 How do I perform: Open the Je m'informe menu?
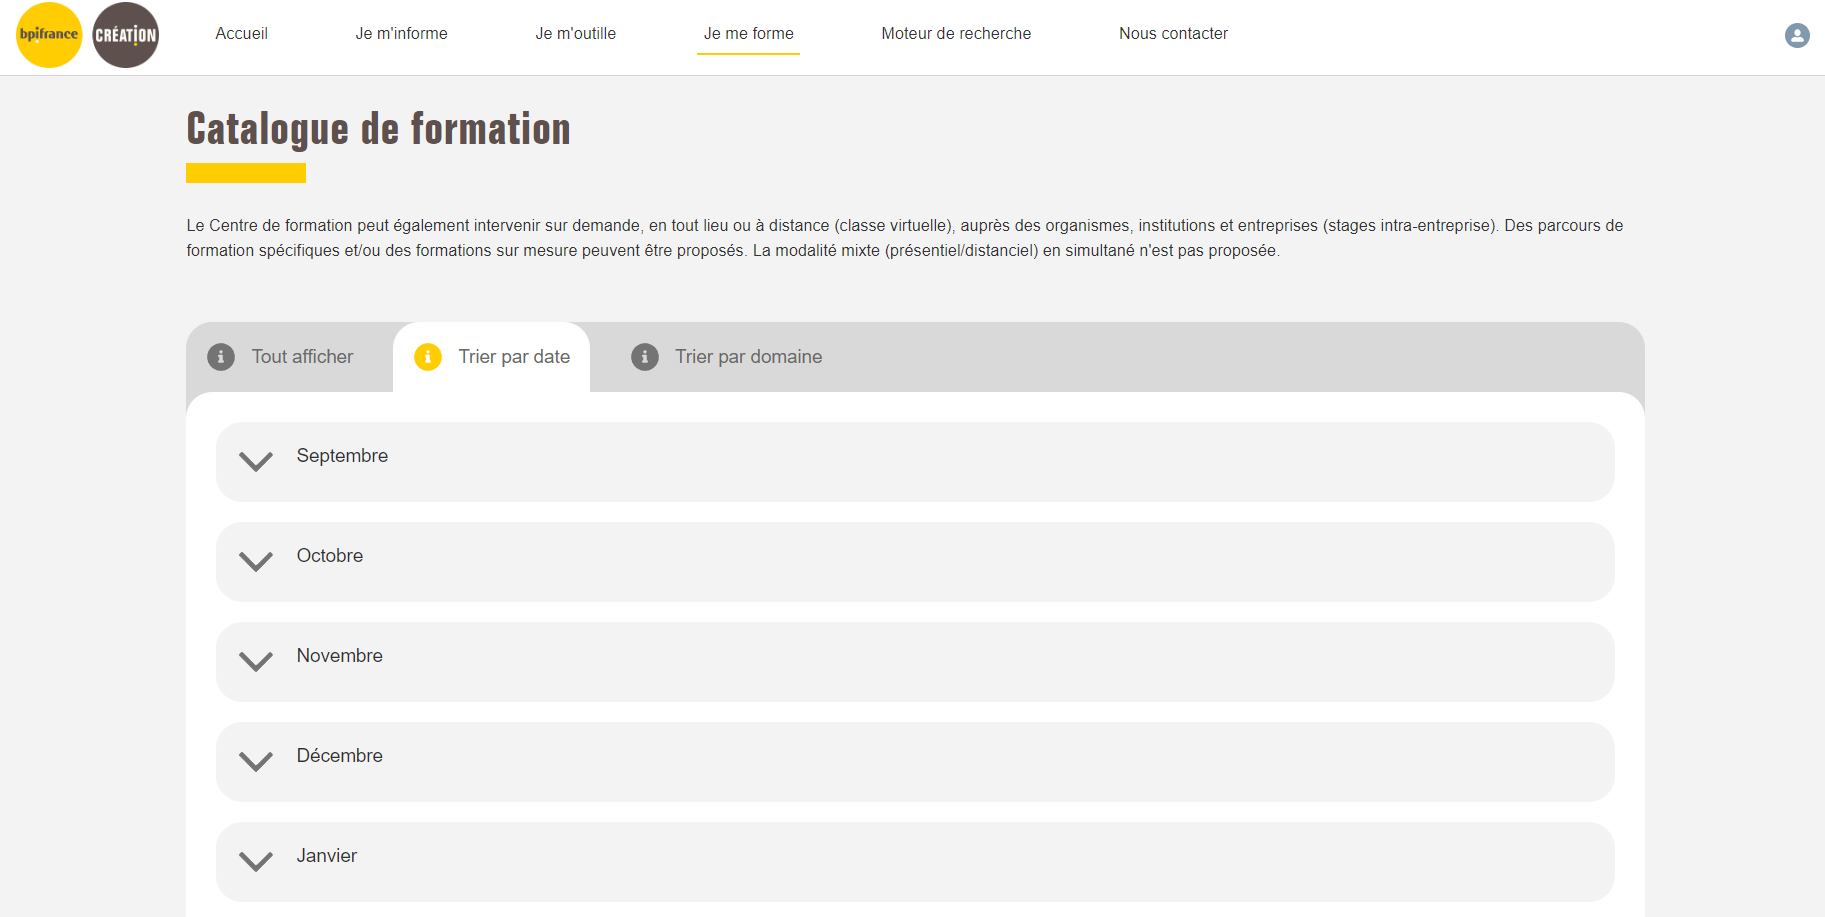(402, 34)
